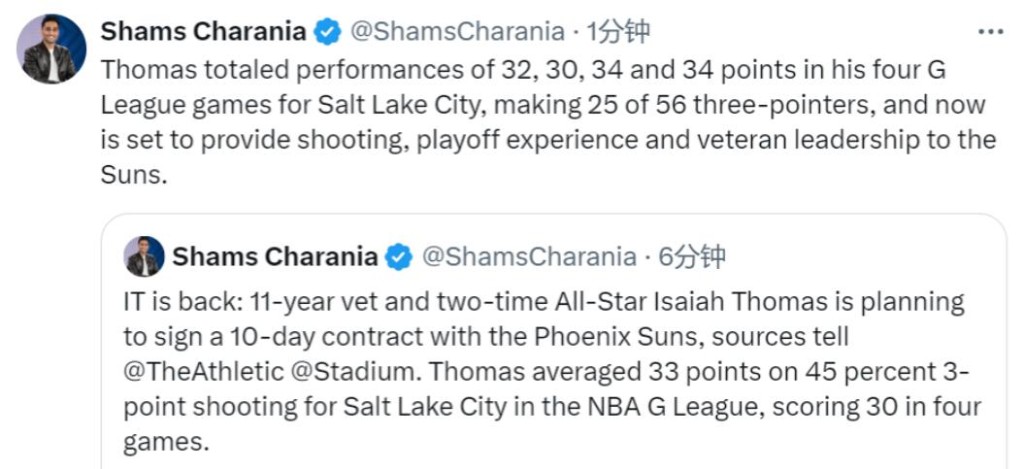Visit the top @ShamsCharania handle link
Viewport: 1024px width, 469px height.
(458, 31)
